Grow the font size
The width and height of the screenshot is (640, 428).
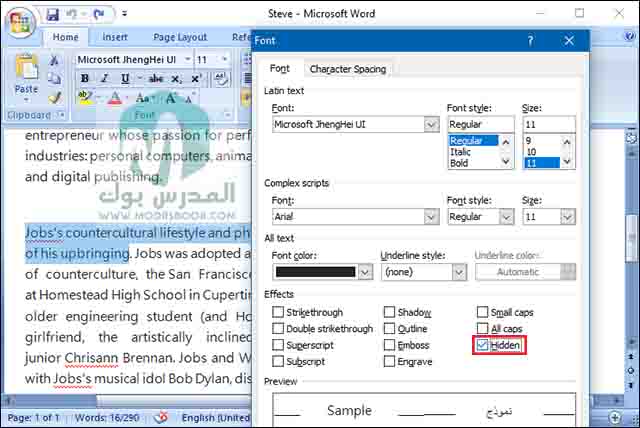pyautogui.click(x=171, y=98)
